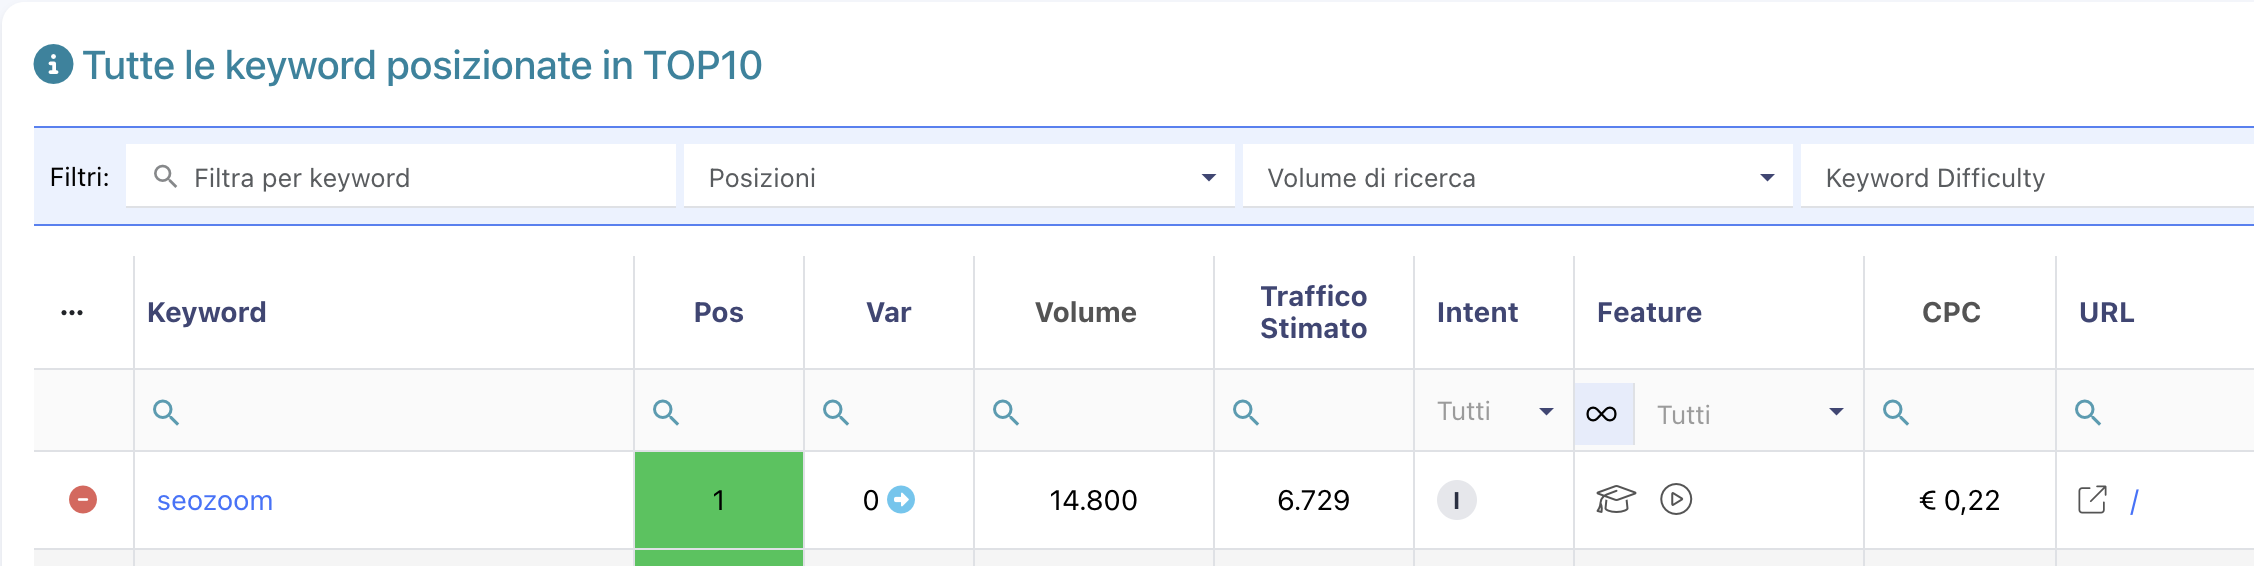This screenshot has width=2254, height=566.
Task: Open the external URL link icon
Action: click(2092, 500)
